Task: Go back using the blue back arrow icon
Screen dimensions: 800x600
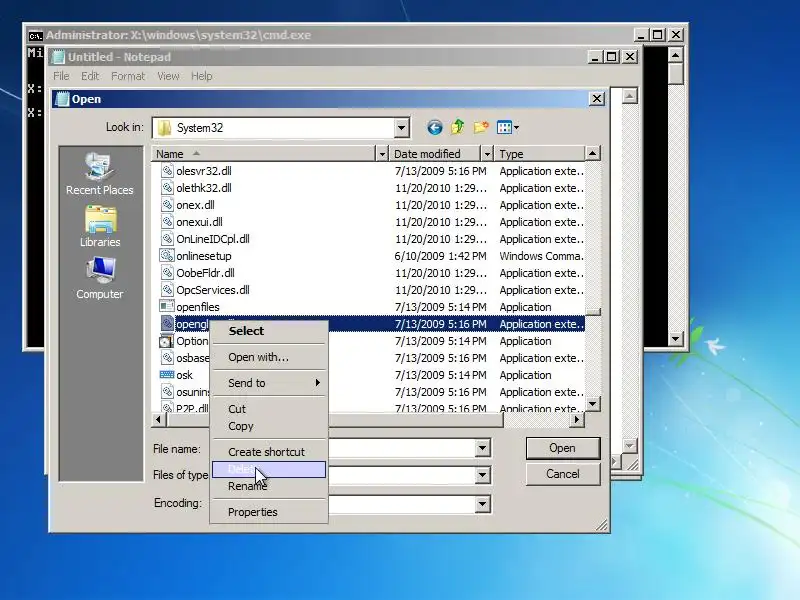Action: point(435,128)
